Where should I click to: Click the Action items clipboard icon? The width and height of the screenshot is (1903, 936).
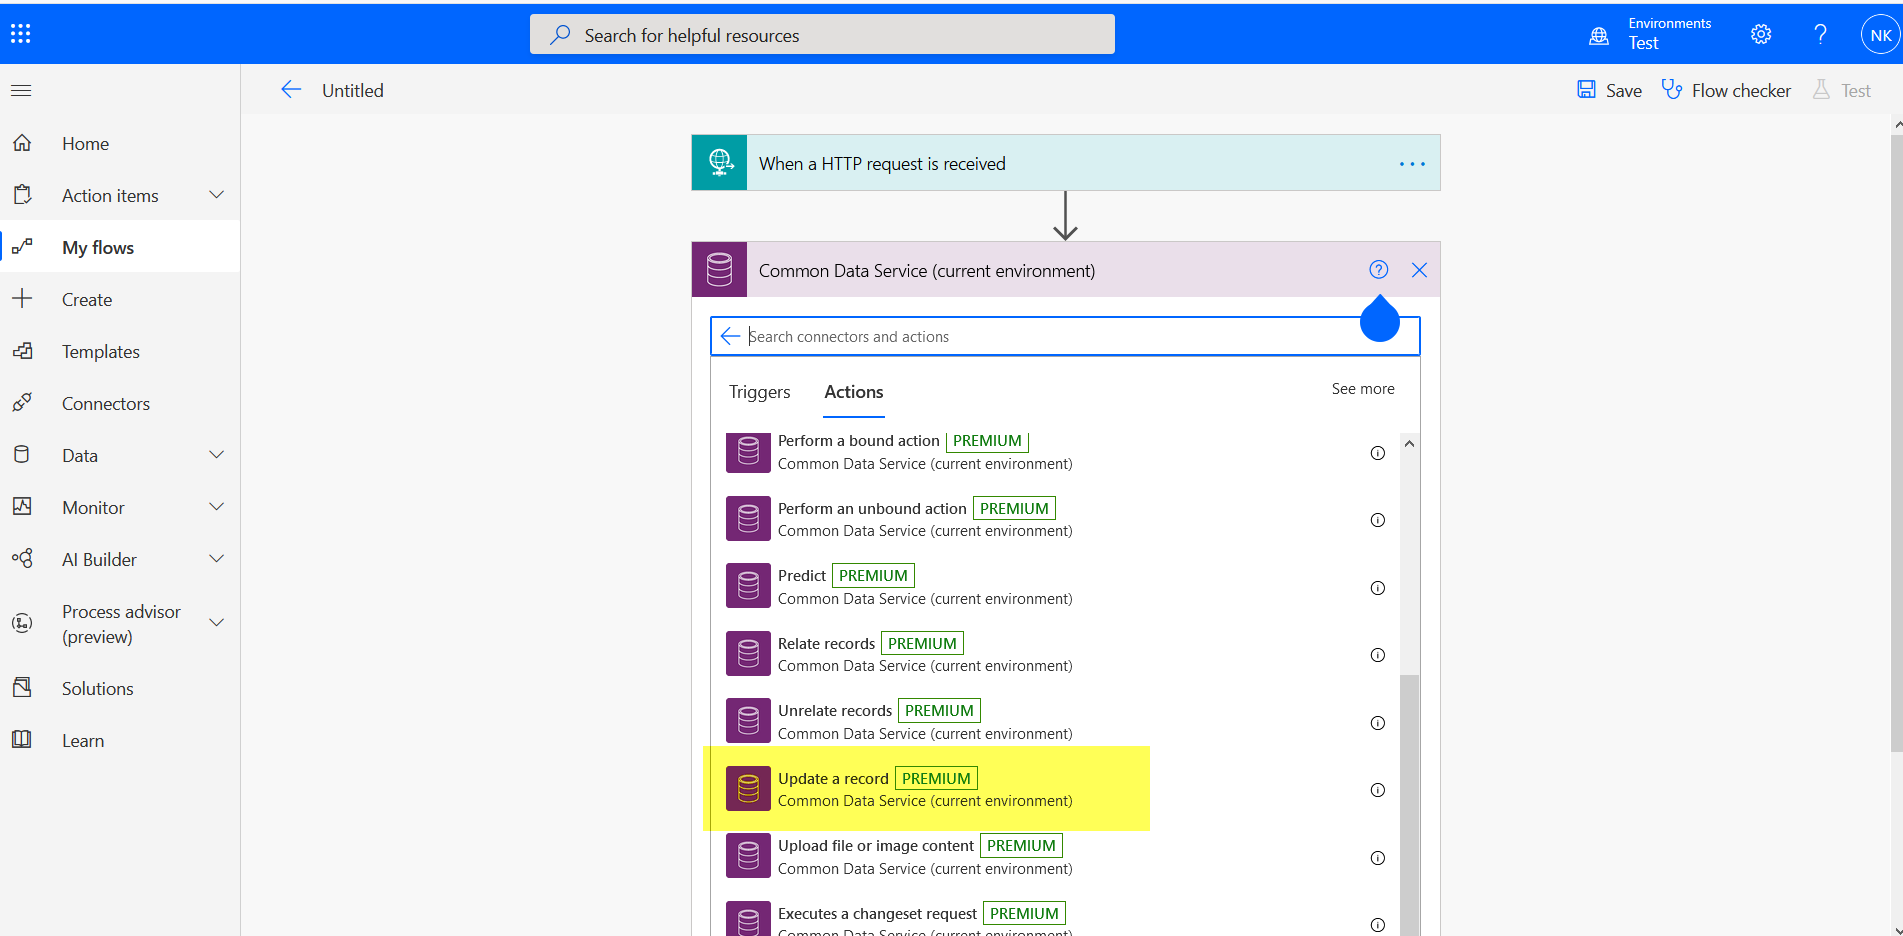[22, 195]
